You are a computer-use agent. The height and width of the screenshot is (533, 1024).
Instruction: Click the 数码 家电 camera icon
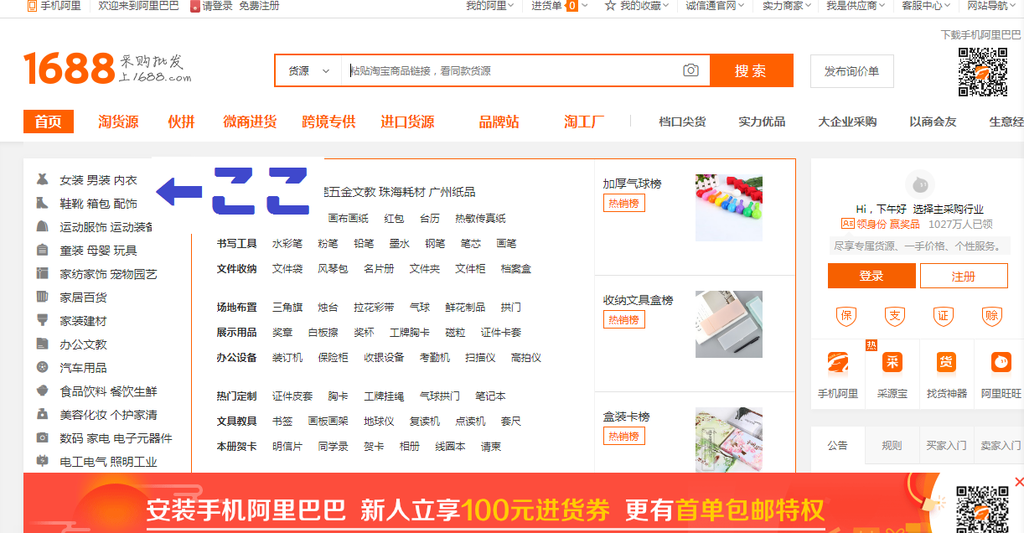click(42, 438)
